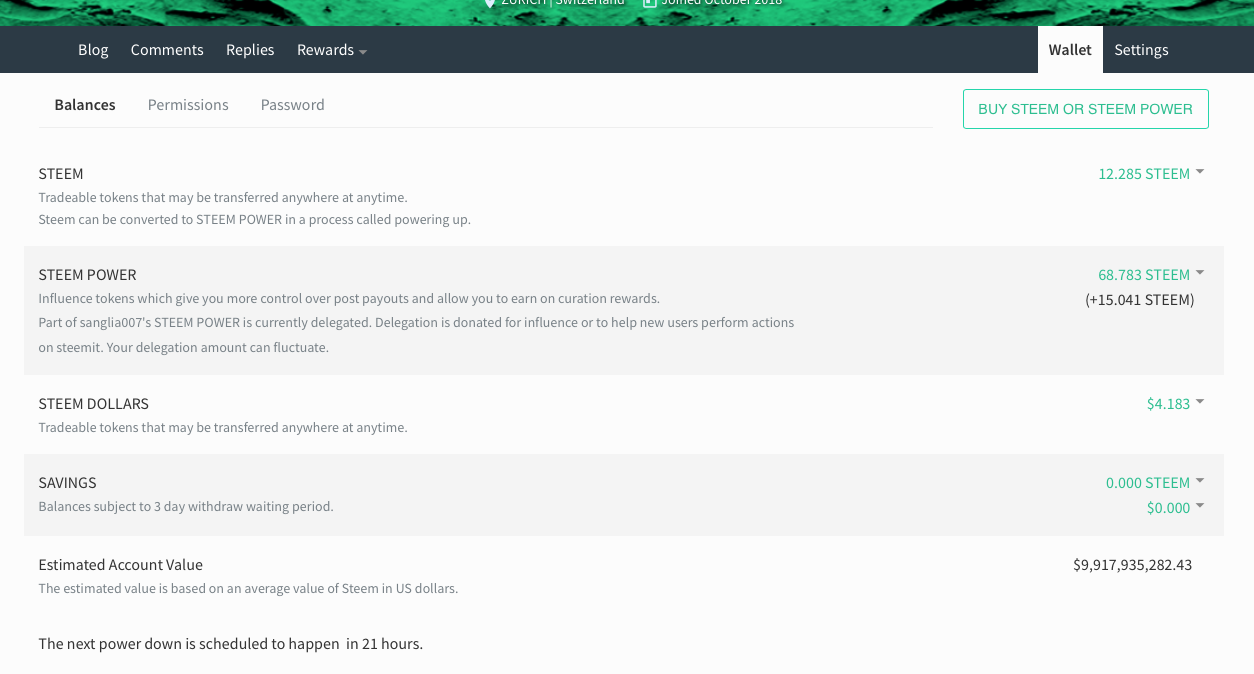Open the savings $0.000 dropdown
The width and height of the screenshot is (1254, 674).
click(x=1174, y=508)
